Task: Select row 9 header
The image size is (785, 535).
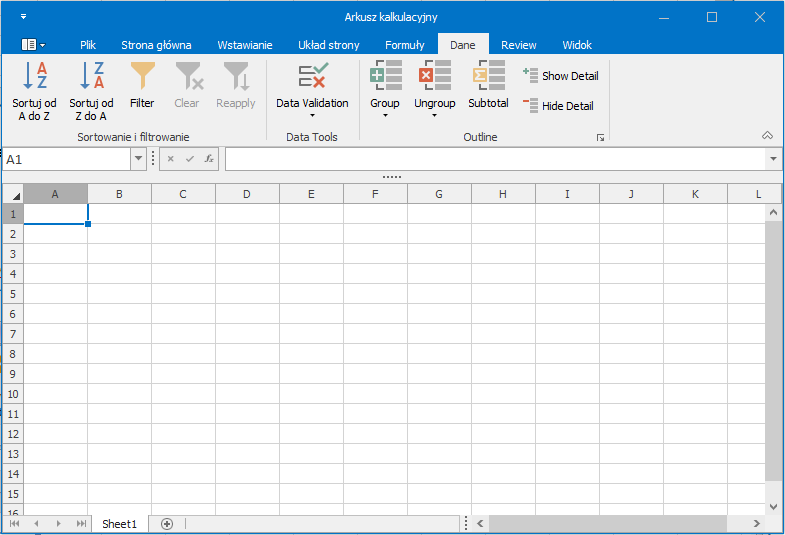Action: pos(13,374)
